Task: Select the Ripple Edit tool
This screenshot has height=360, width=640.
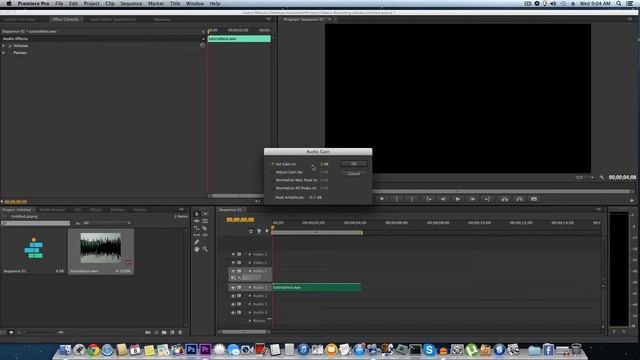Action: 196,221
